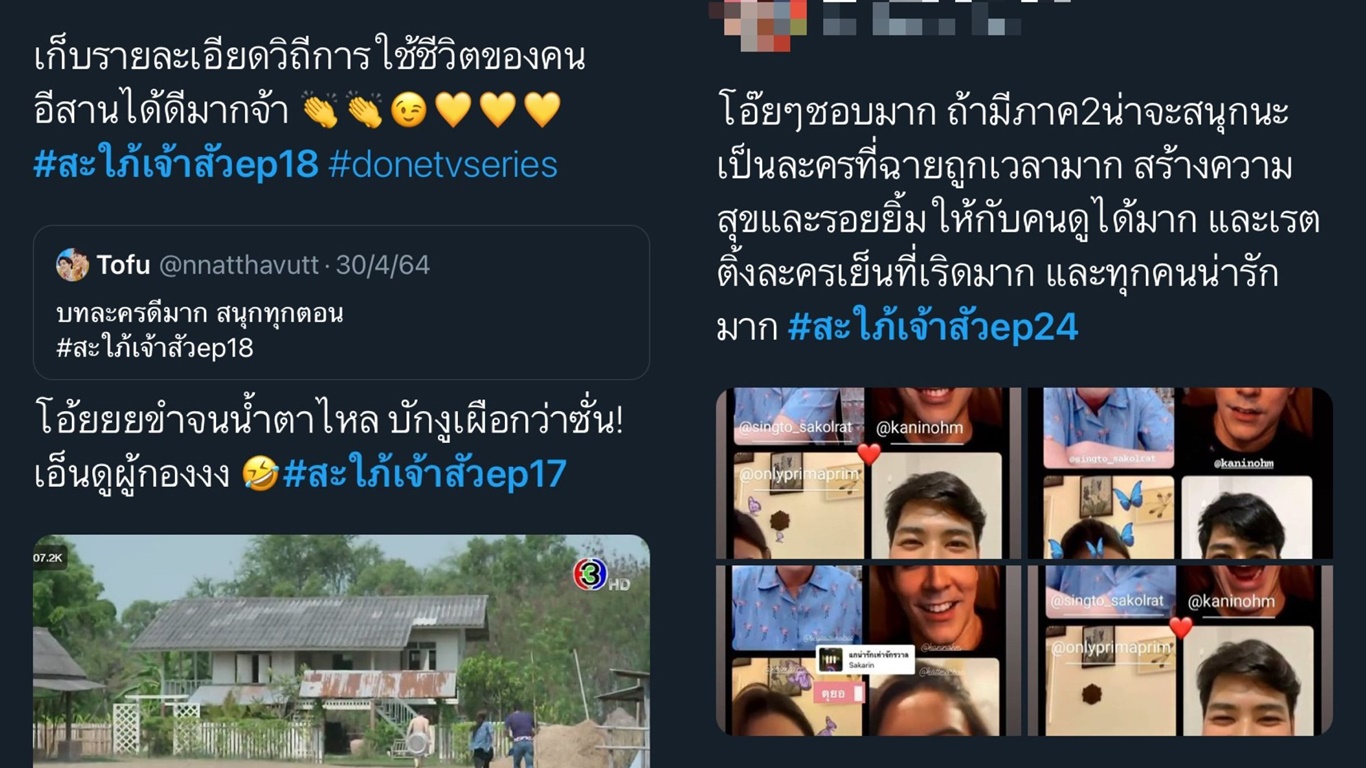Open the farmhouse video thumbnail
Viewport: 1366px width, 768px height.
coord(341,651)
